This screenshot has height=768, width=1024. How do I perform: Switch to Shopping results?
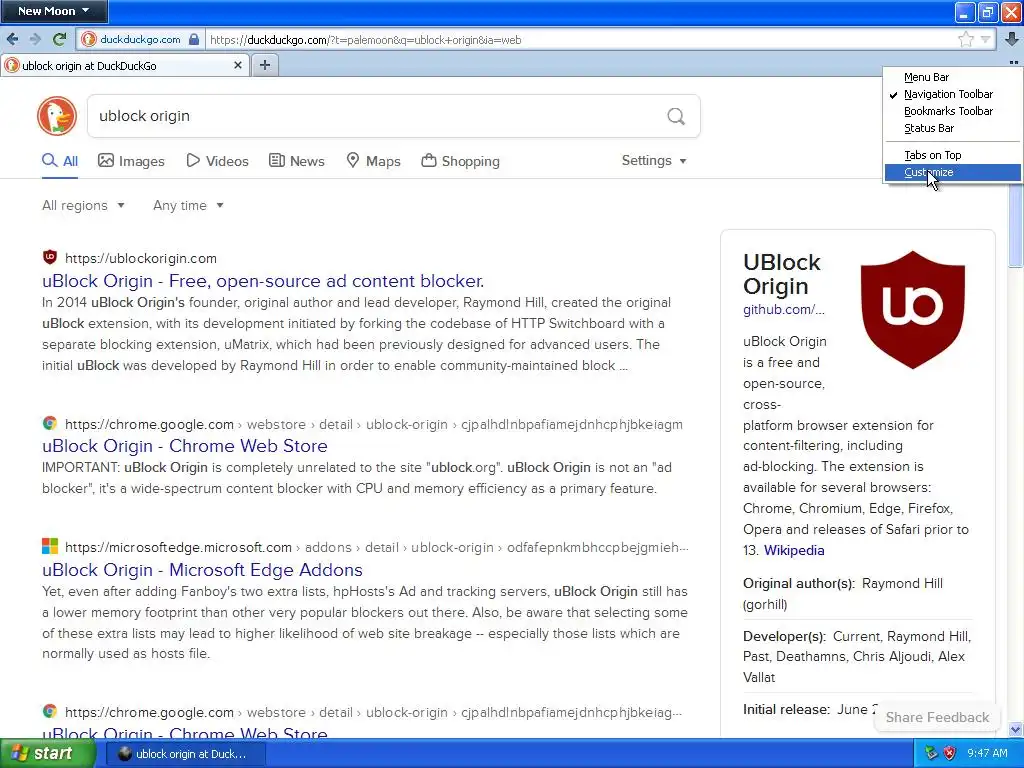(x=460, y=161)
